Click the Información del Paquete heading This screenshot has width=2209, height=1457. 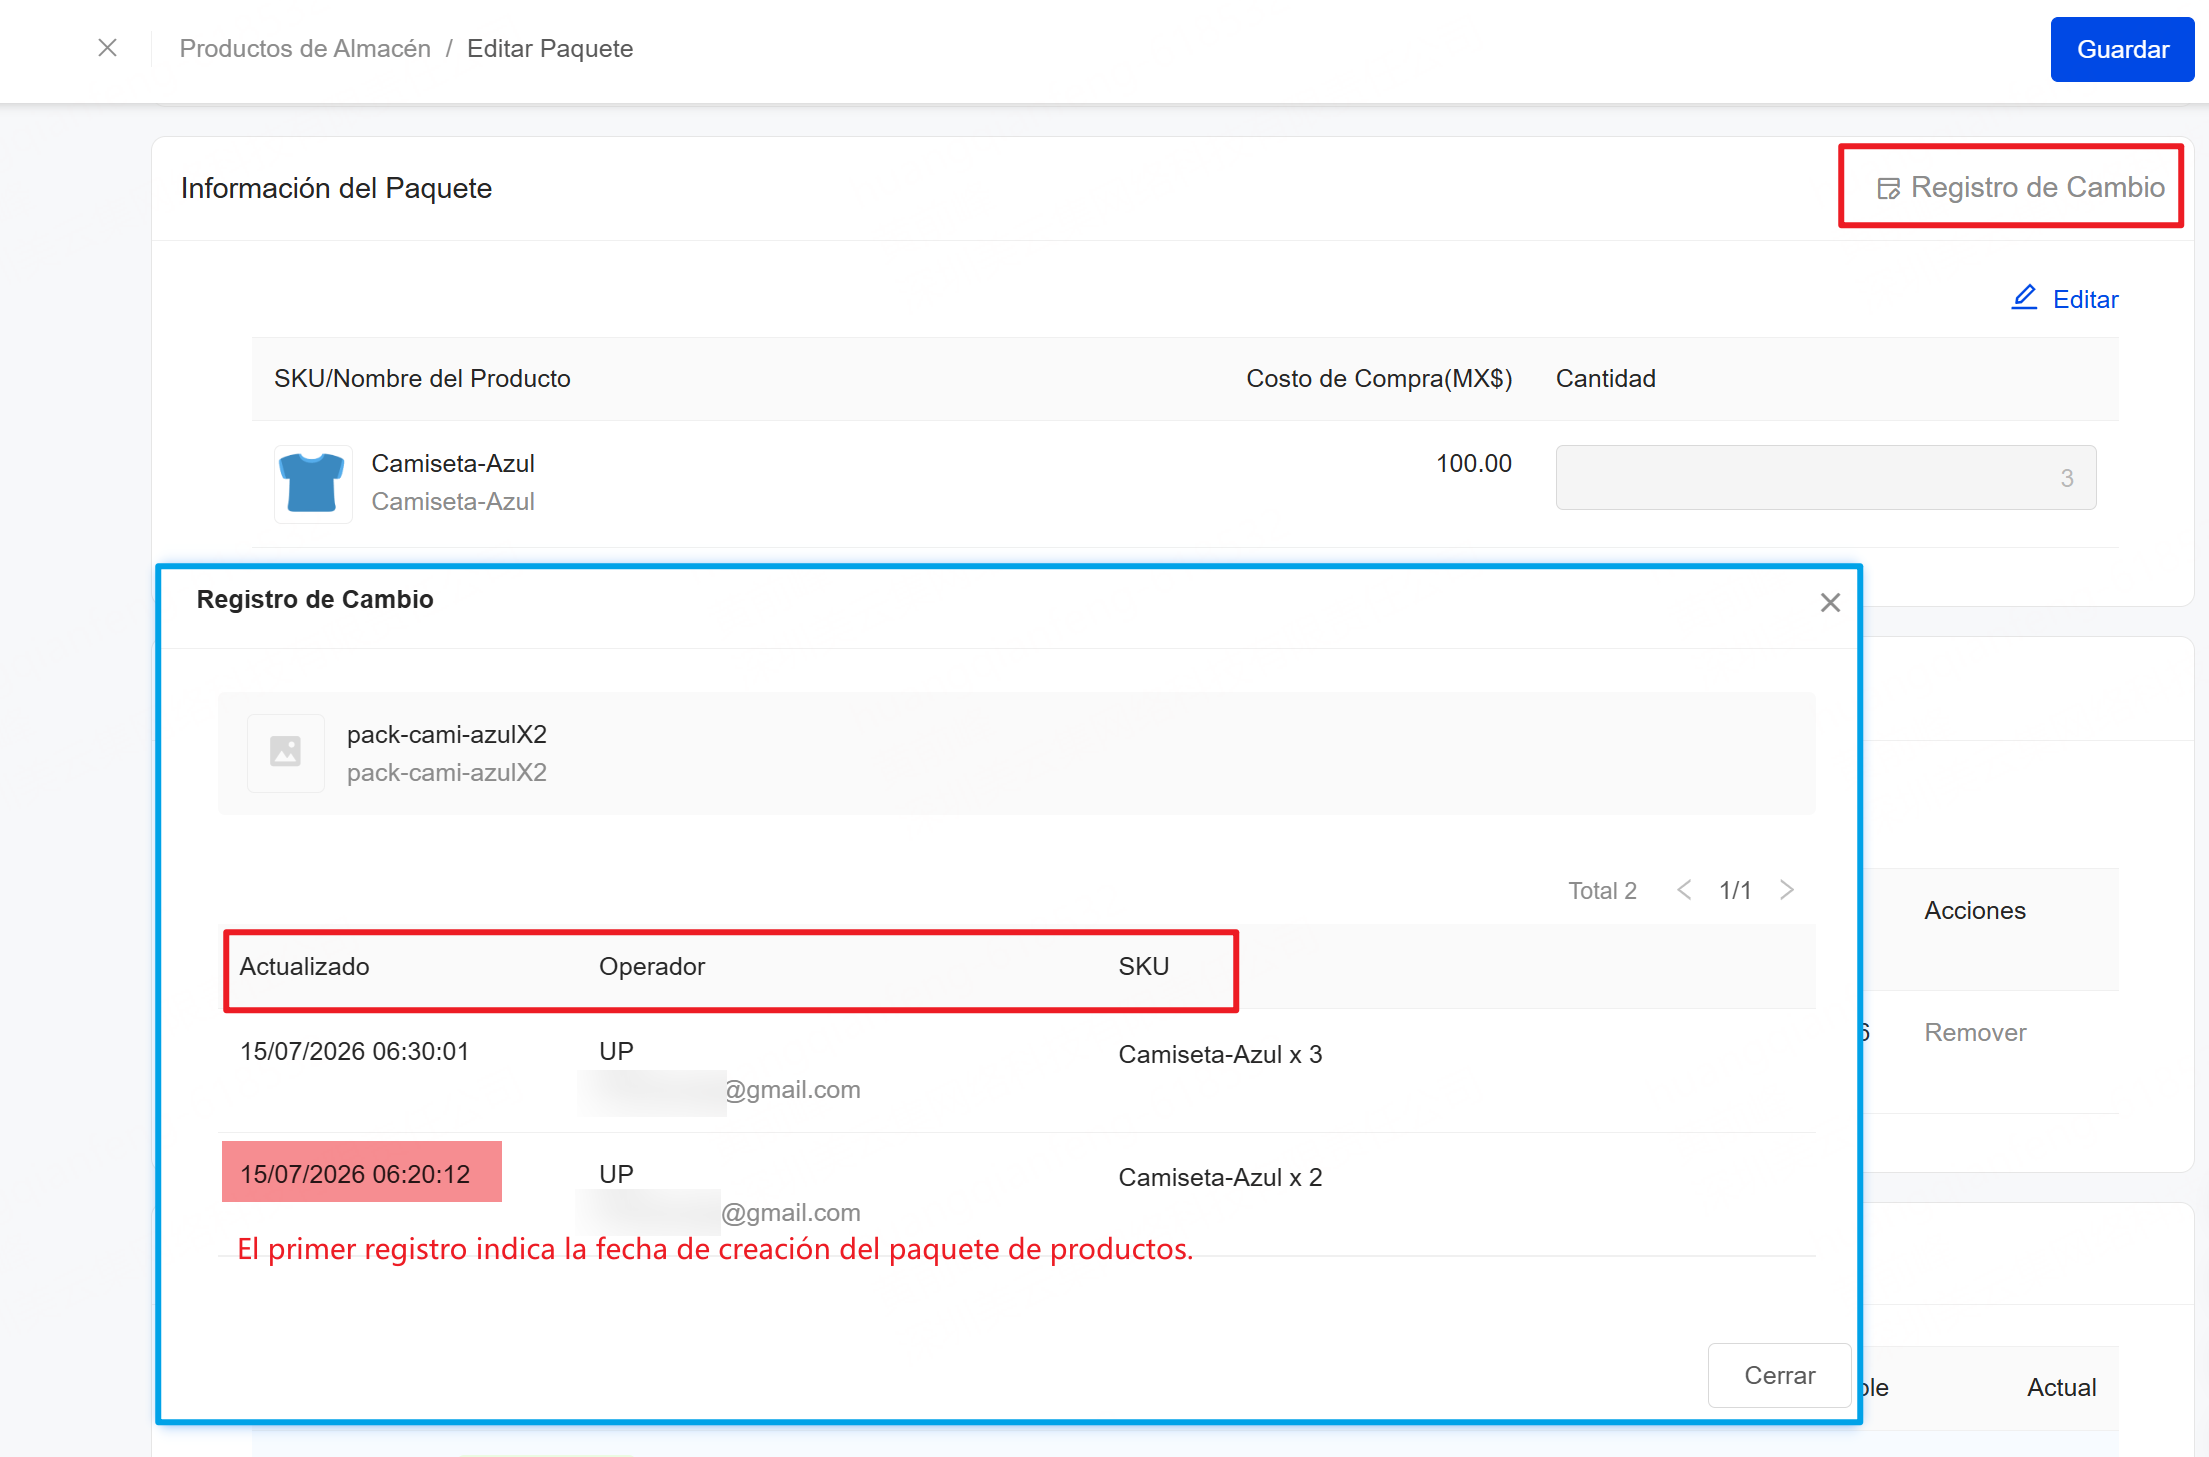click(336, 188)
